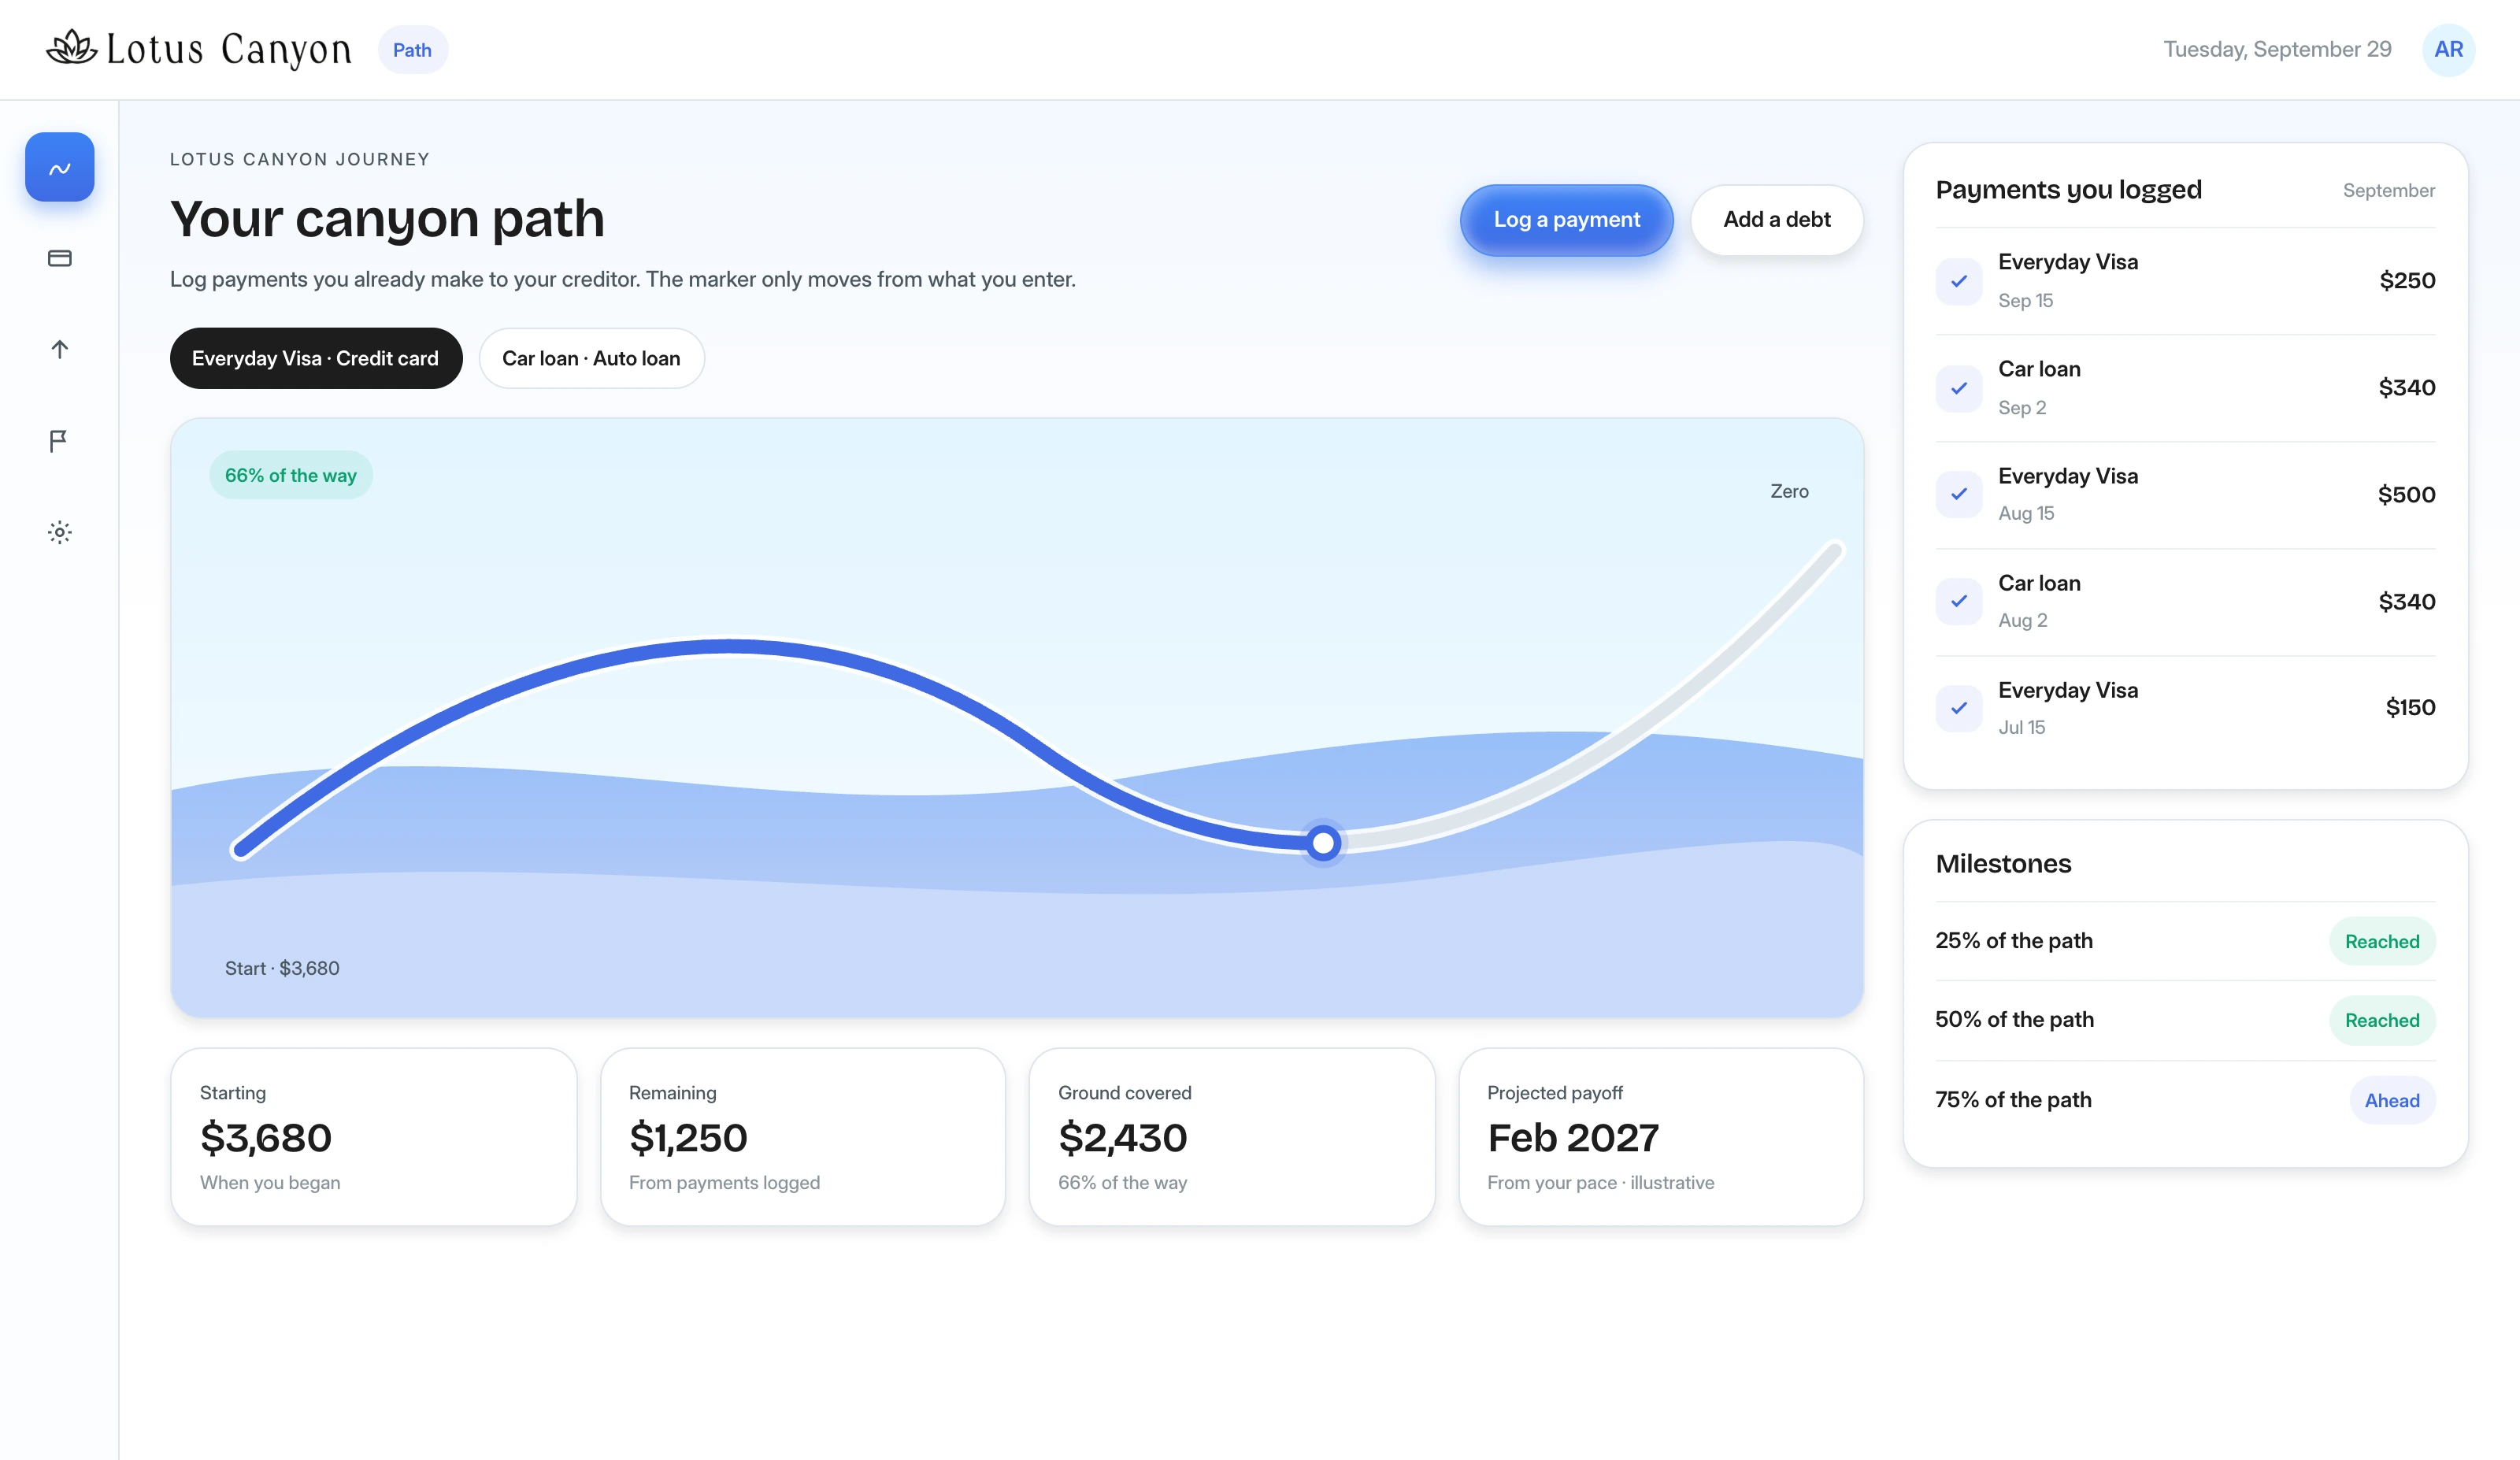This screenshot has width=2520, height=1460.
Task: Click the Ahead badge for 75% milestone
Action: (x=2392, y=1100)
